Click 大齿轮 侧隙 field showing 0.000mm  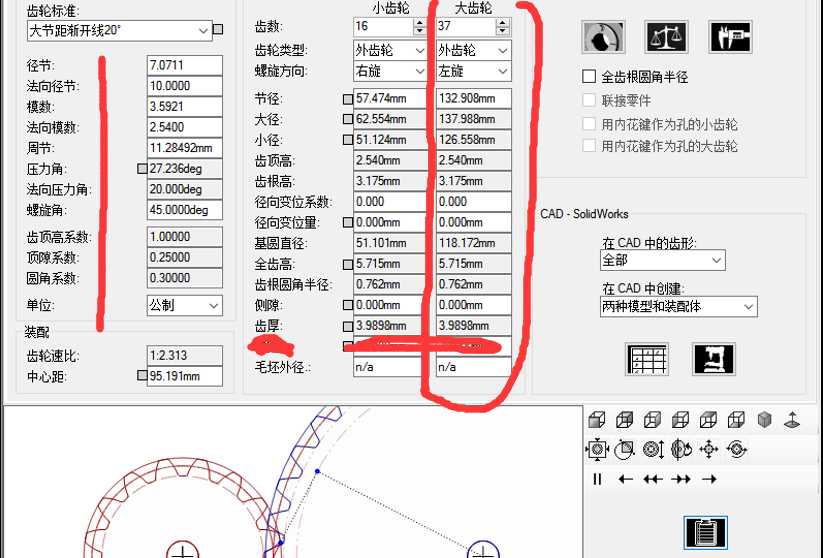pyautogui.click(x=473, y=305)
